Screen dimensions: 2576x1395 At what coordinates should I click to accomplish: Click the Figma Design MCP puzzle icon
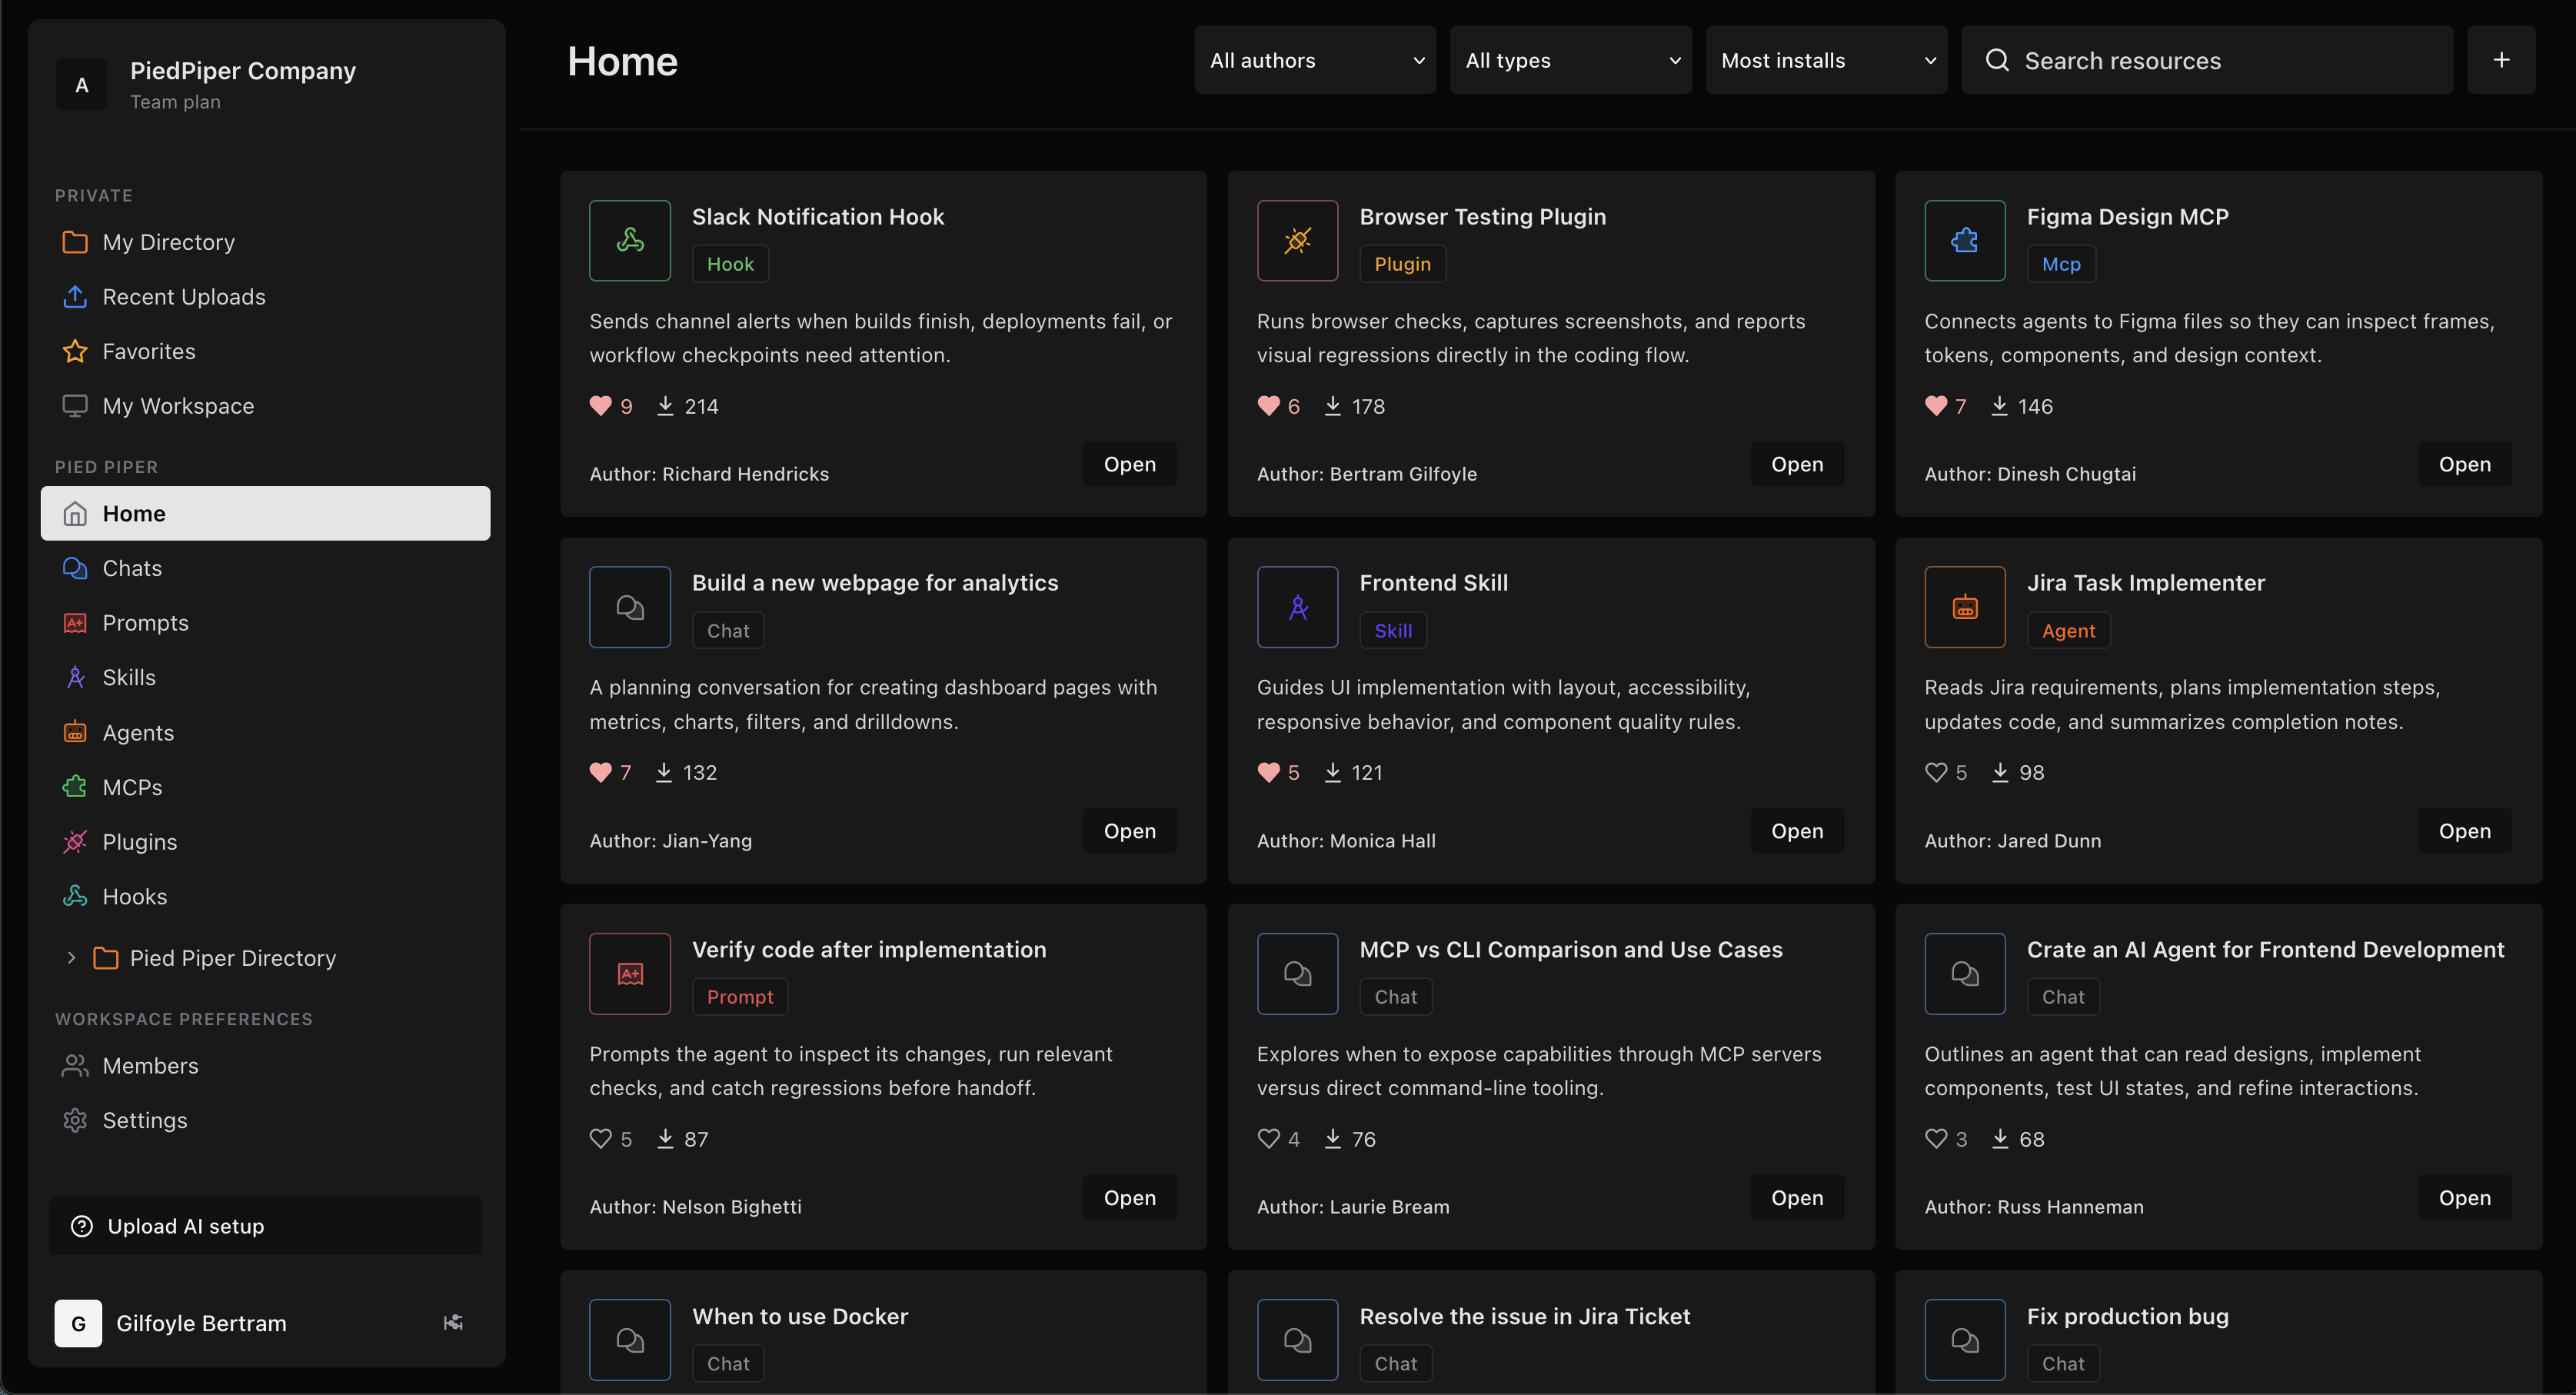click(x=1965, y=240)
